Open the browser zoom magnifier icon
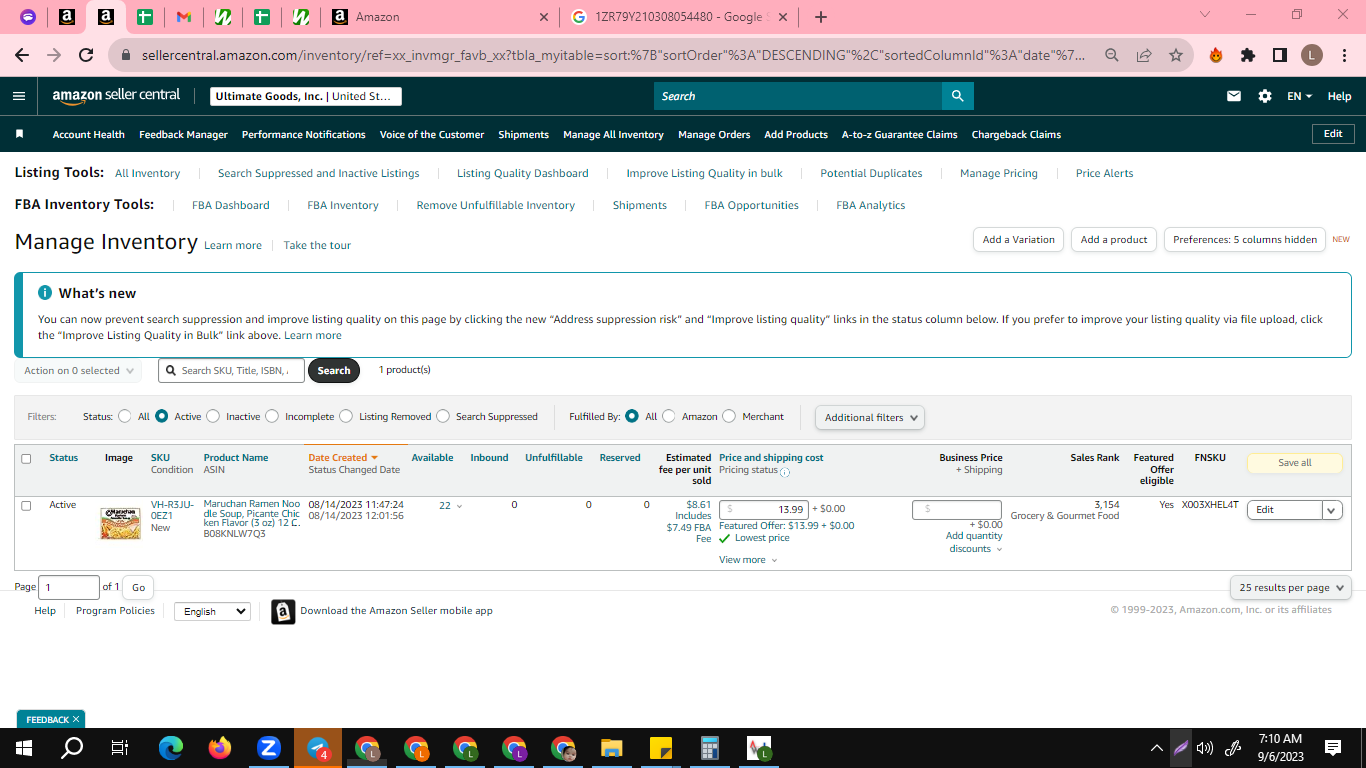The width and height of the screenshot is (1366, 768). coord(1112,56)
